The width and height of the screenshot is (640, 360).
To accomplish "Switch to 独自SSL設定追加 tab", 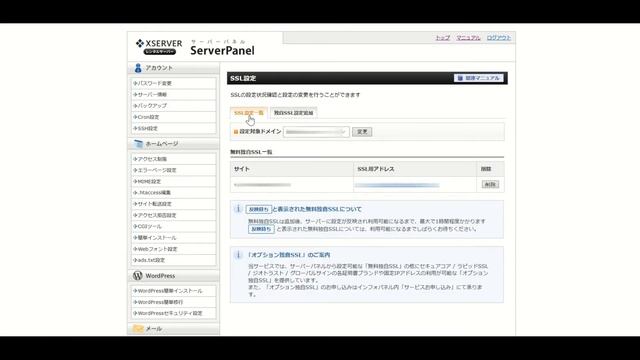I will click(x=293, y=113).
